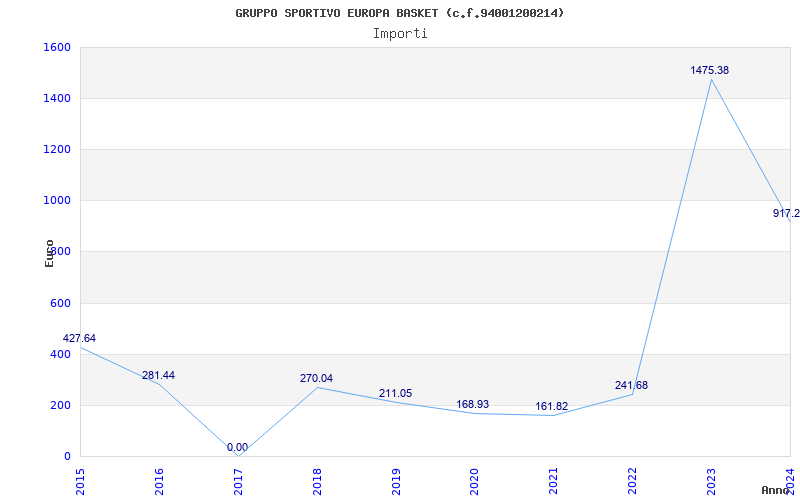The height and width of the screenshot is (500, 800).
Task: Click the 2022 x-axis year label
Action: [633, 480]
